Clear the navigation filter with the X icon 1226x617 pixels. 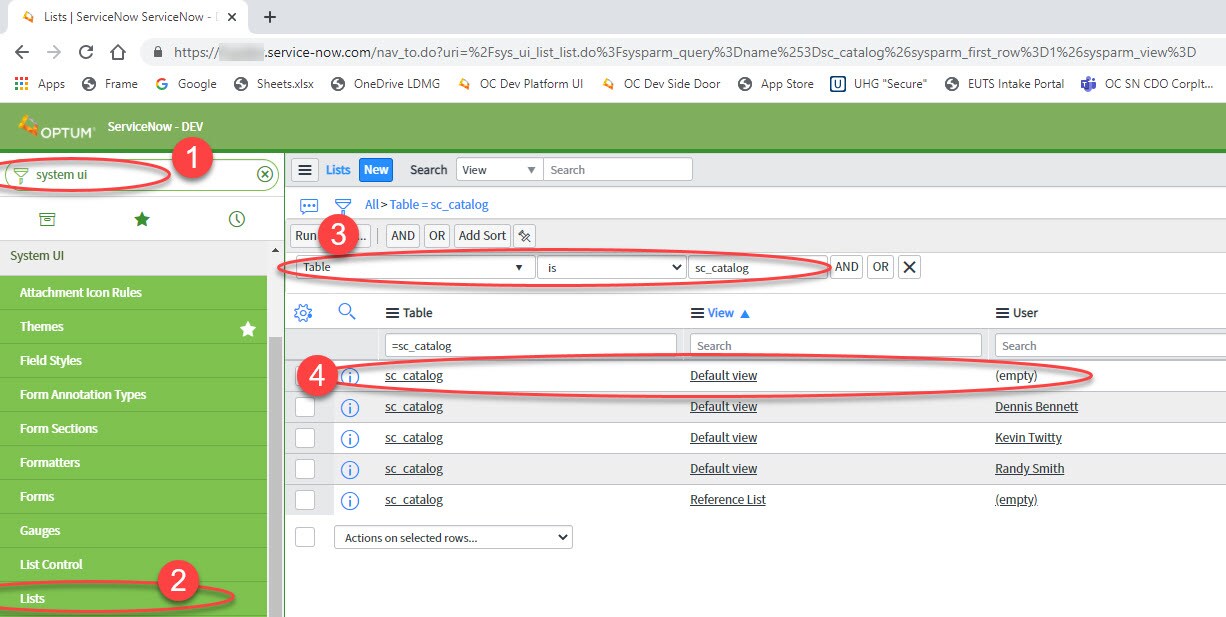click(x=264, y=174)
